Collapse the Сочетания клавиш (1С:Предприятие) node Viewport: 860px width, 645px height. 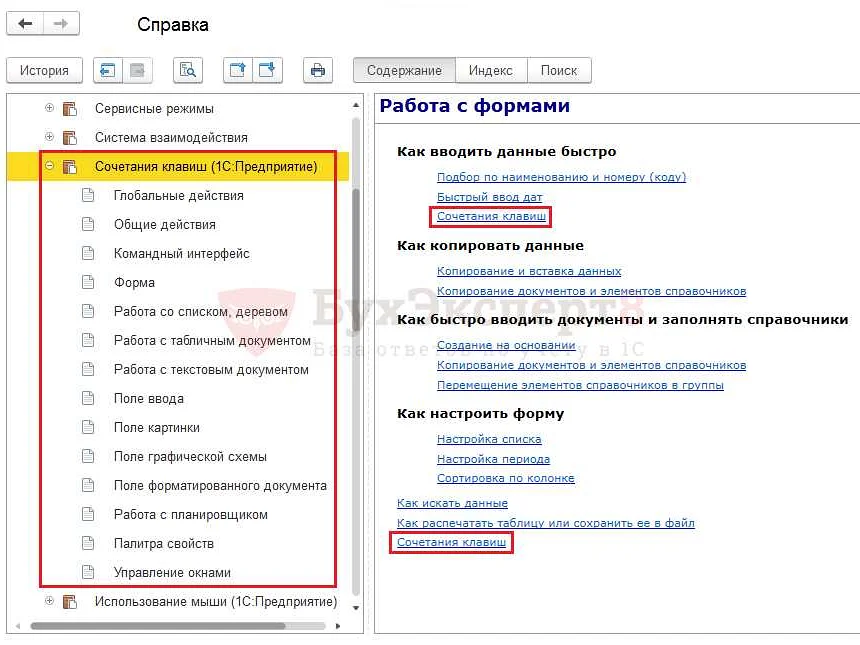(x=49, y=166)
